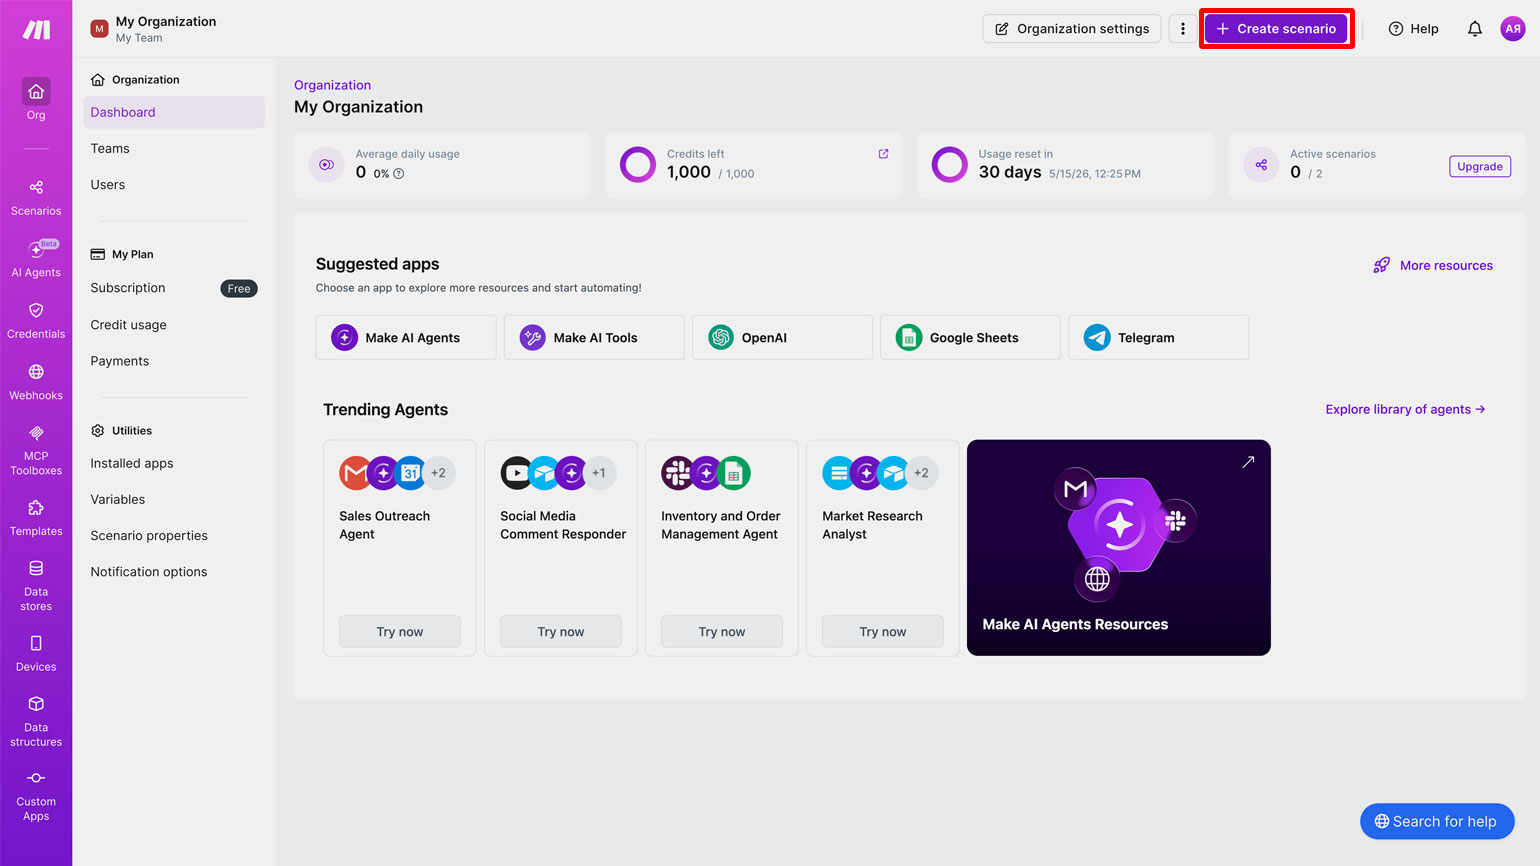The width and height of the screenshot is (1540, 866).
Task: Open external link icon on Credits left
Action: tap(883, 154)
